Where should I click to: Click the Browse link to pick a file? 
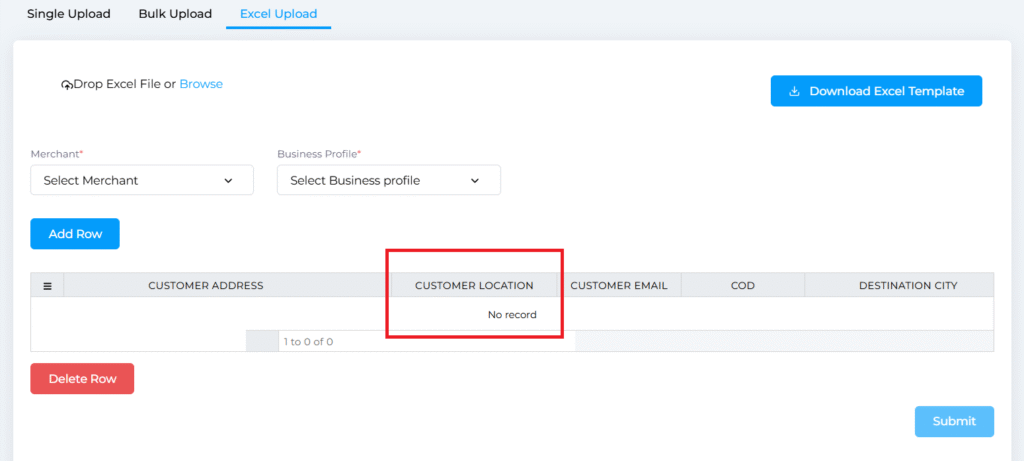(x=201, y=84)
